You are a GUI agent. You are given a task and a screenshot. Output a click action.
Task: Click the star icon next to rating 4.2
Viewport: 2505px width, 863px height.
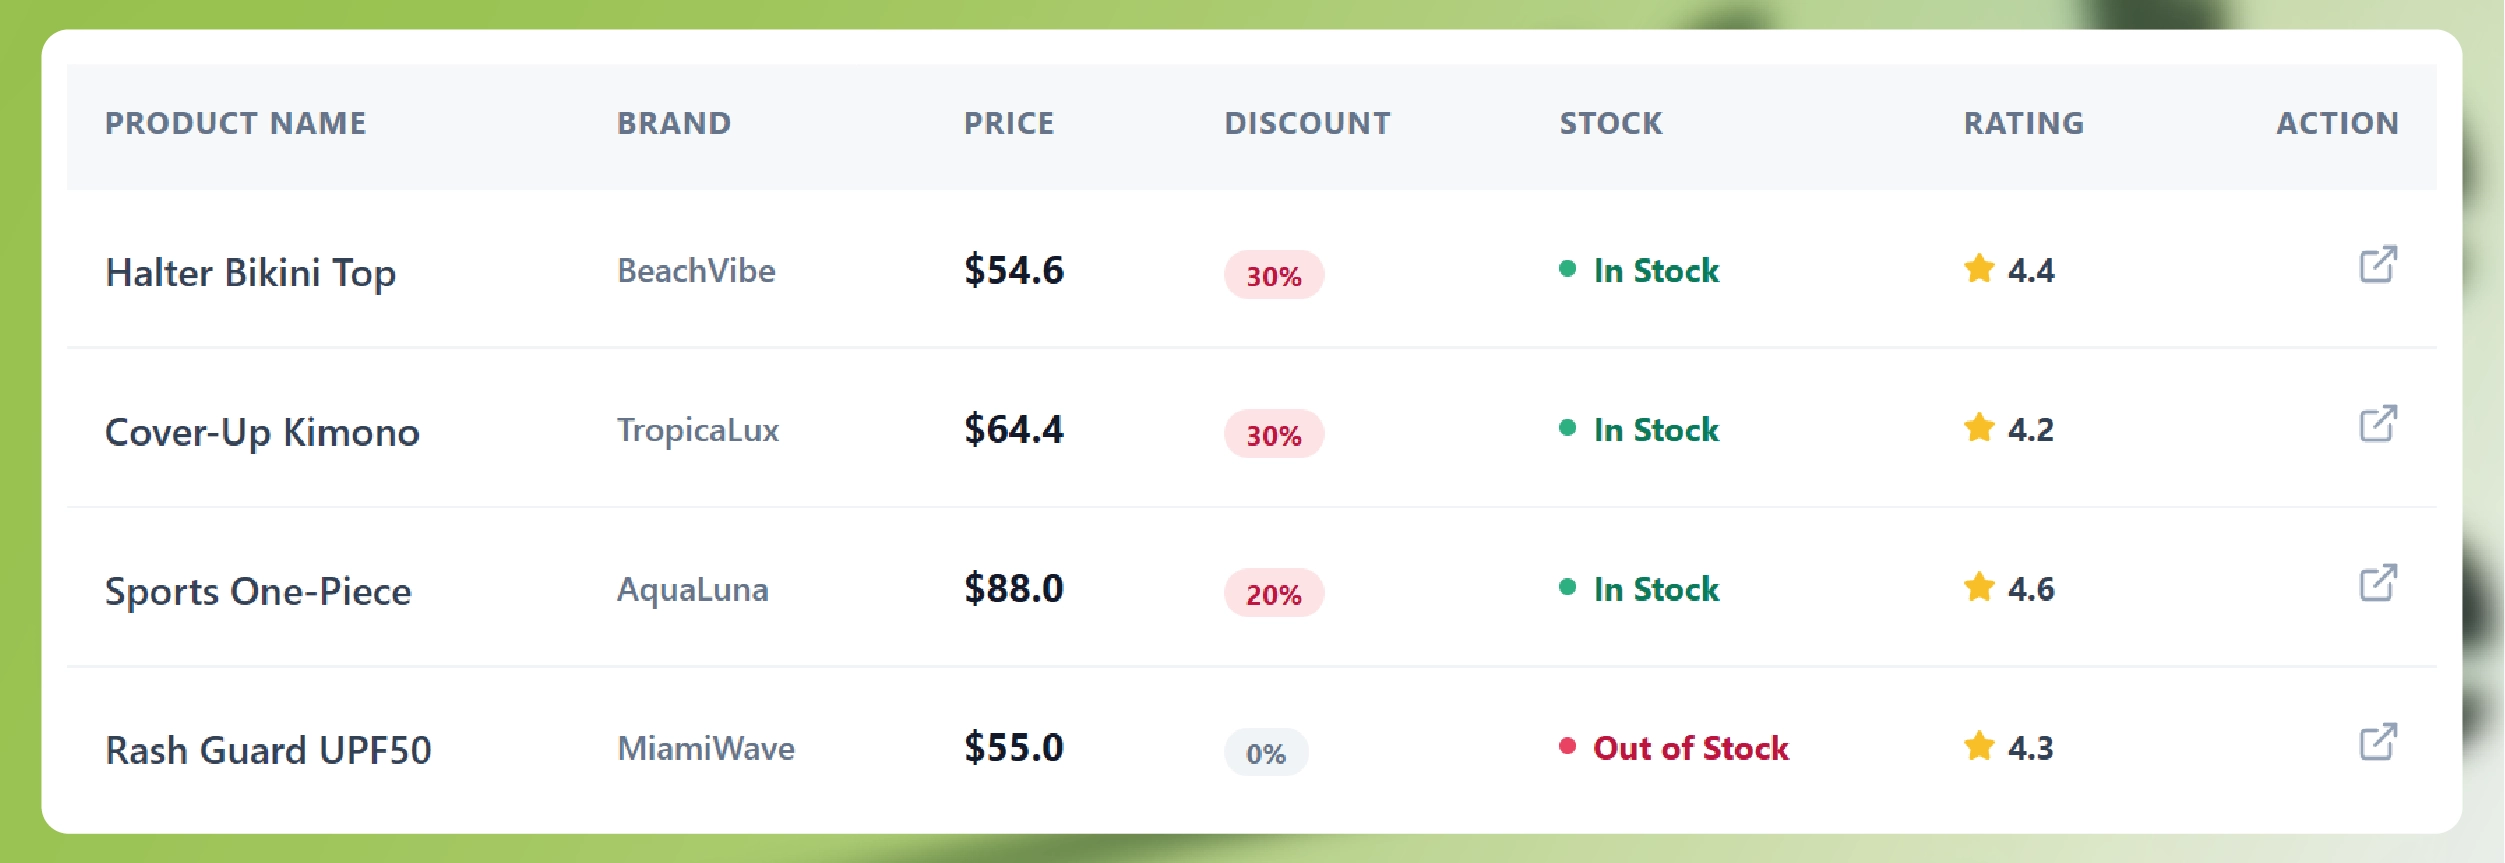[1981, 428]
